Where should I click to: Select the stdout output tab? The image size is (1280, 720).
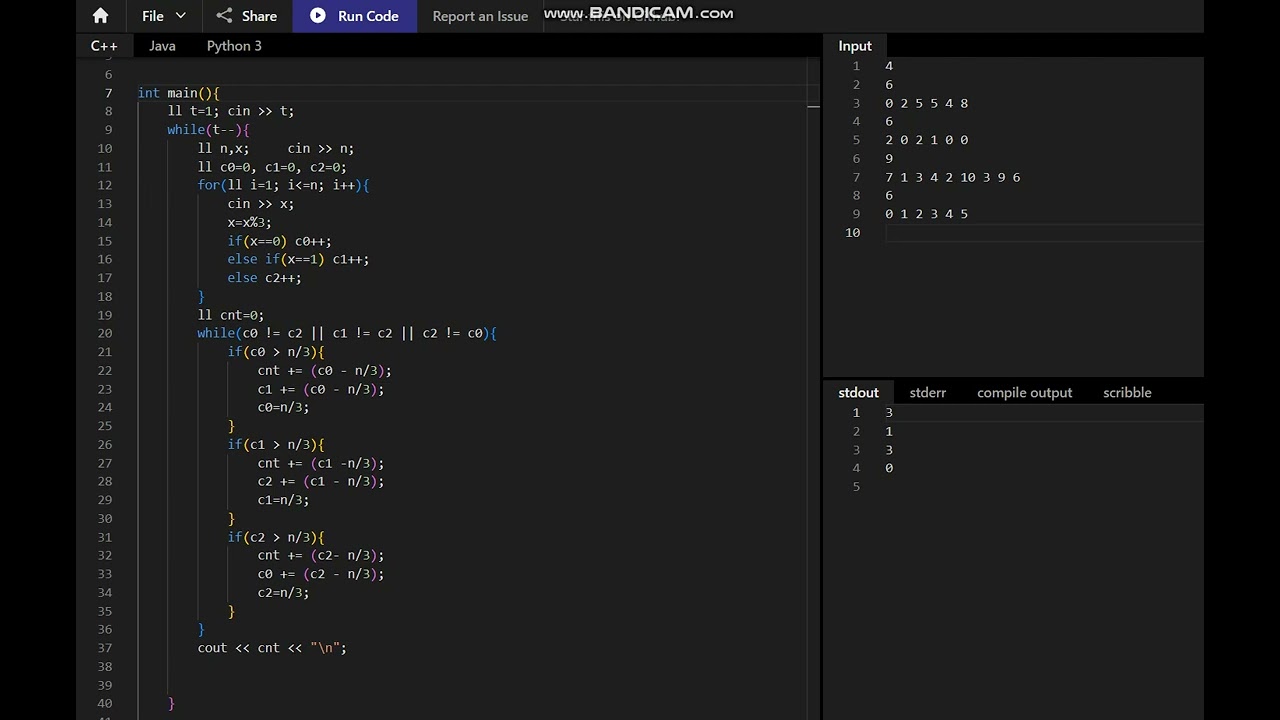tap(858, 393)
